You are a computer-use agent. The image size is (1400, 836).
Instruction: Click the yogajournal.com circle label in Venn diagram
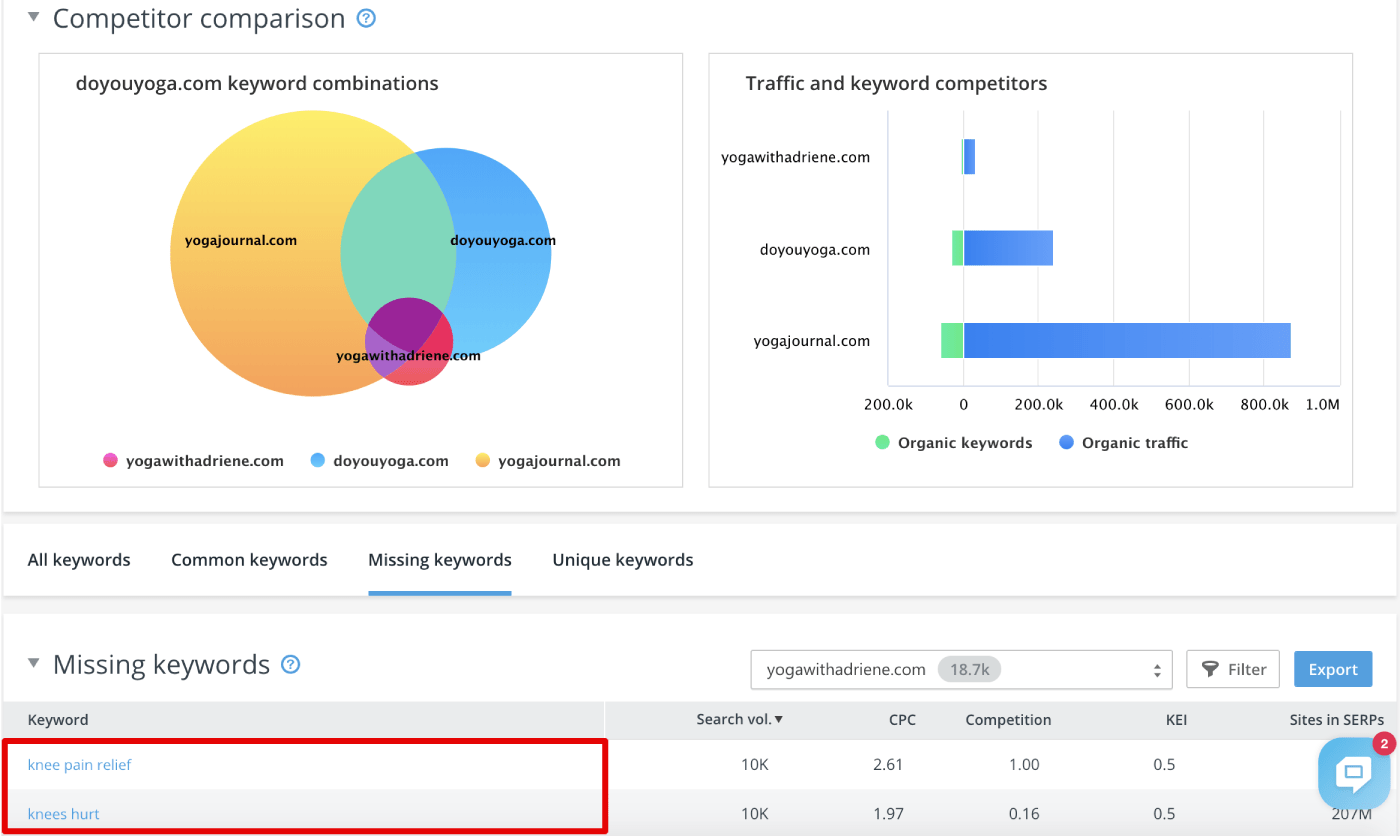(x=241, y=240)
